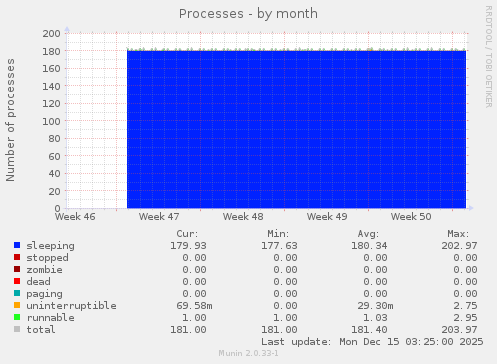Click sleeping minimum value 177.63
This screenshot has height=364, width=497.
pyautogui.click(x=279, y=246)
